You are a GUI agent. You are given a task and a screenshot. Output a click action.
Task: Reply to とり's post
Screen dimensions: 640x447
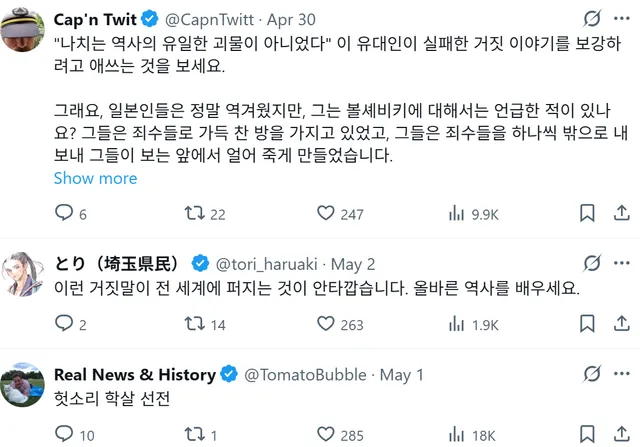tap(64, 323)
